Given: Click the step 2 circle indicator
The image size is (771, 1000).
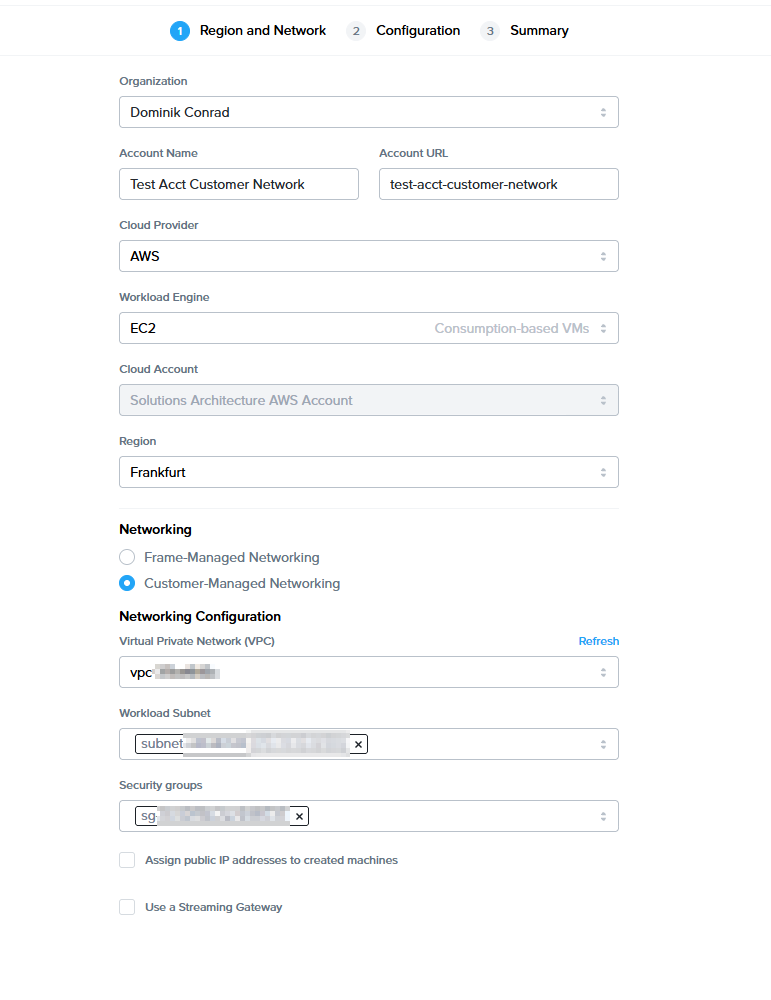Looking at the screenshot, I should (x=356, y=31).
